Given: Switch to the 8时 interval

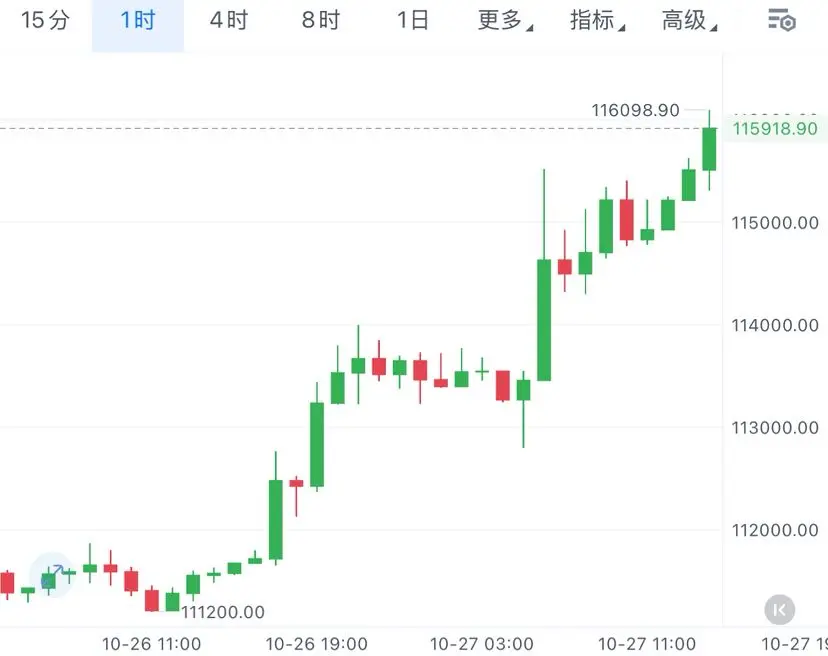Looking at the screenshot, I should coord(321,21).
